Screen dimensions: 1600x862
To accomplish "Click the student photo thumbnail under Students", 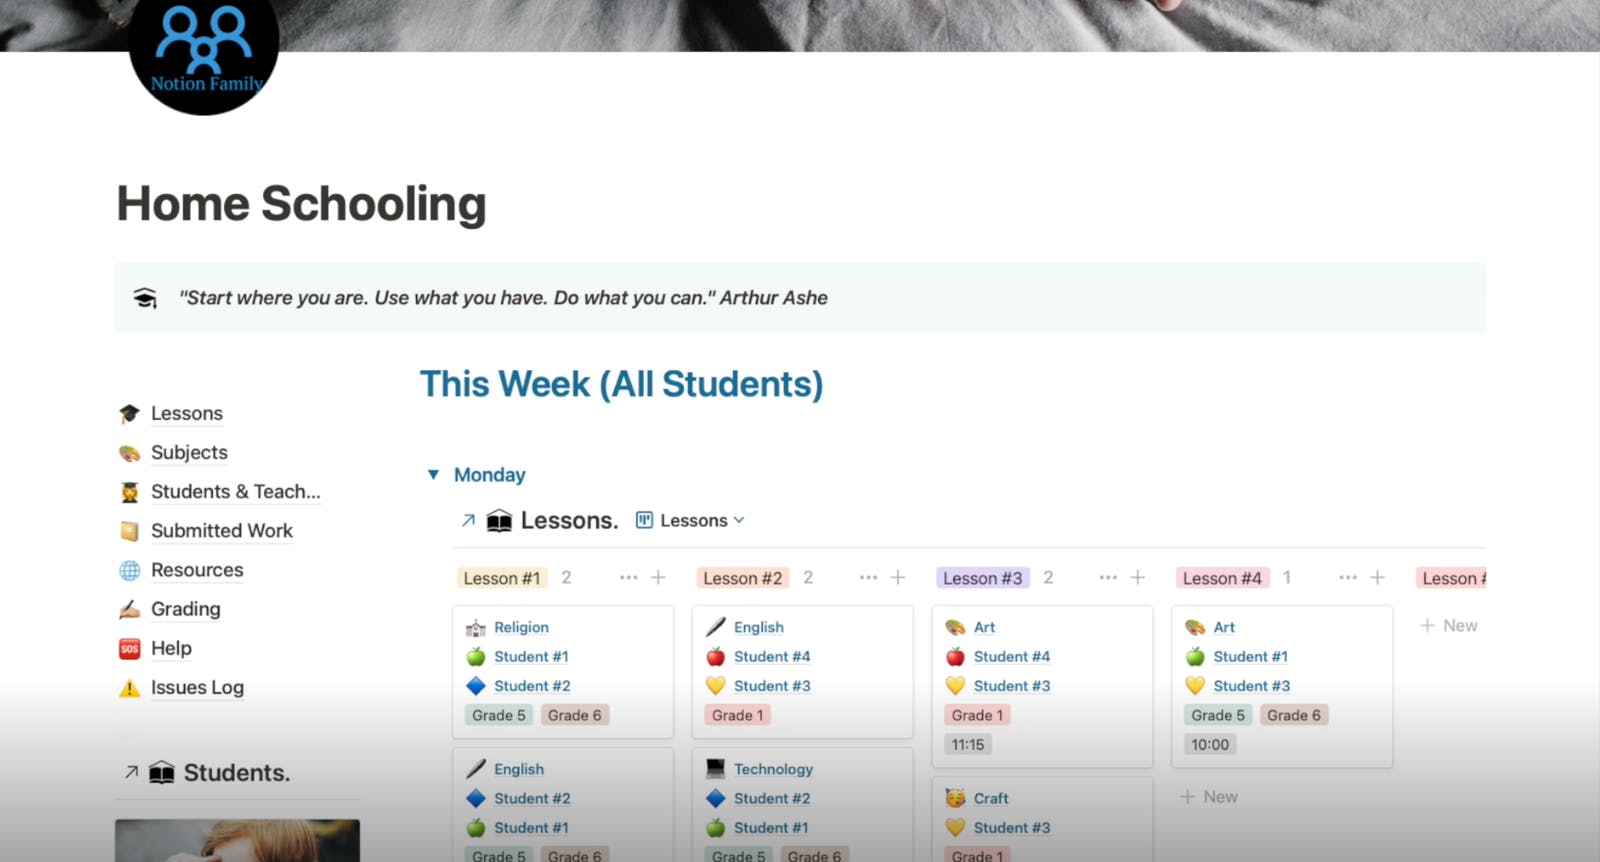I will pyautogui.click(x=237, y=841).
